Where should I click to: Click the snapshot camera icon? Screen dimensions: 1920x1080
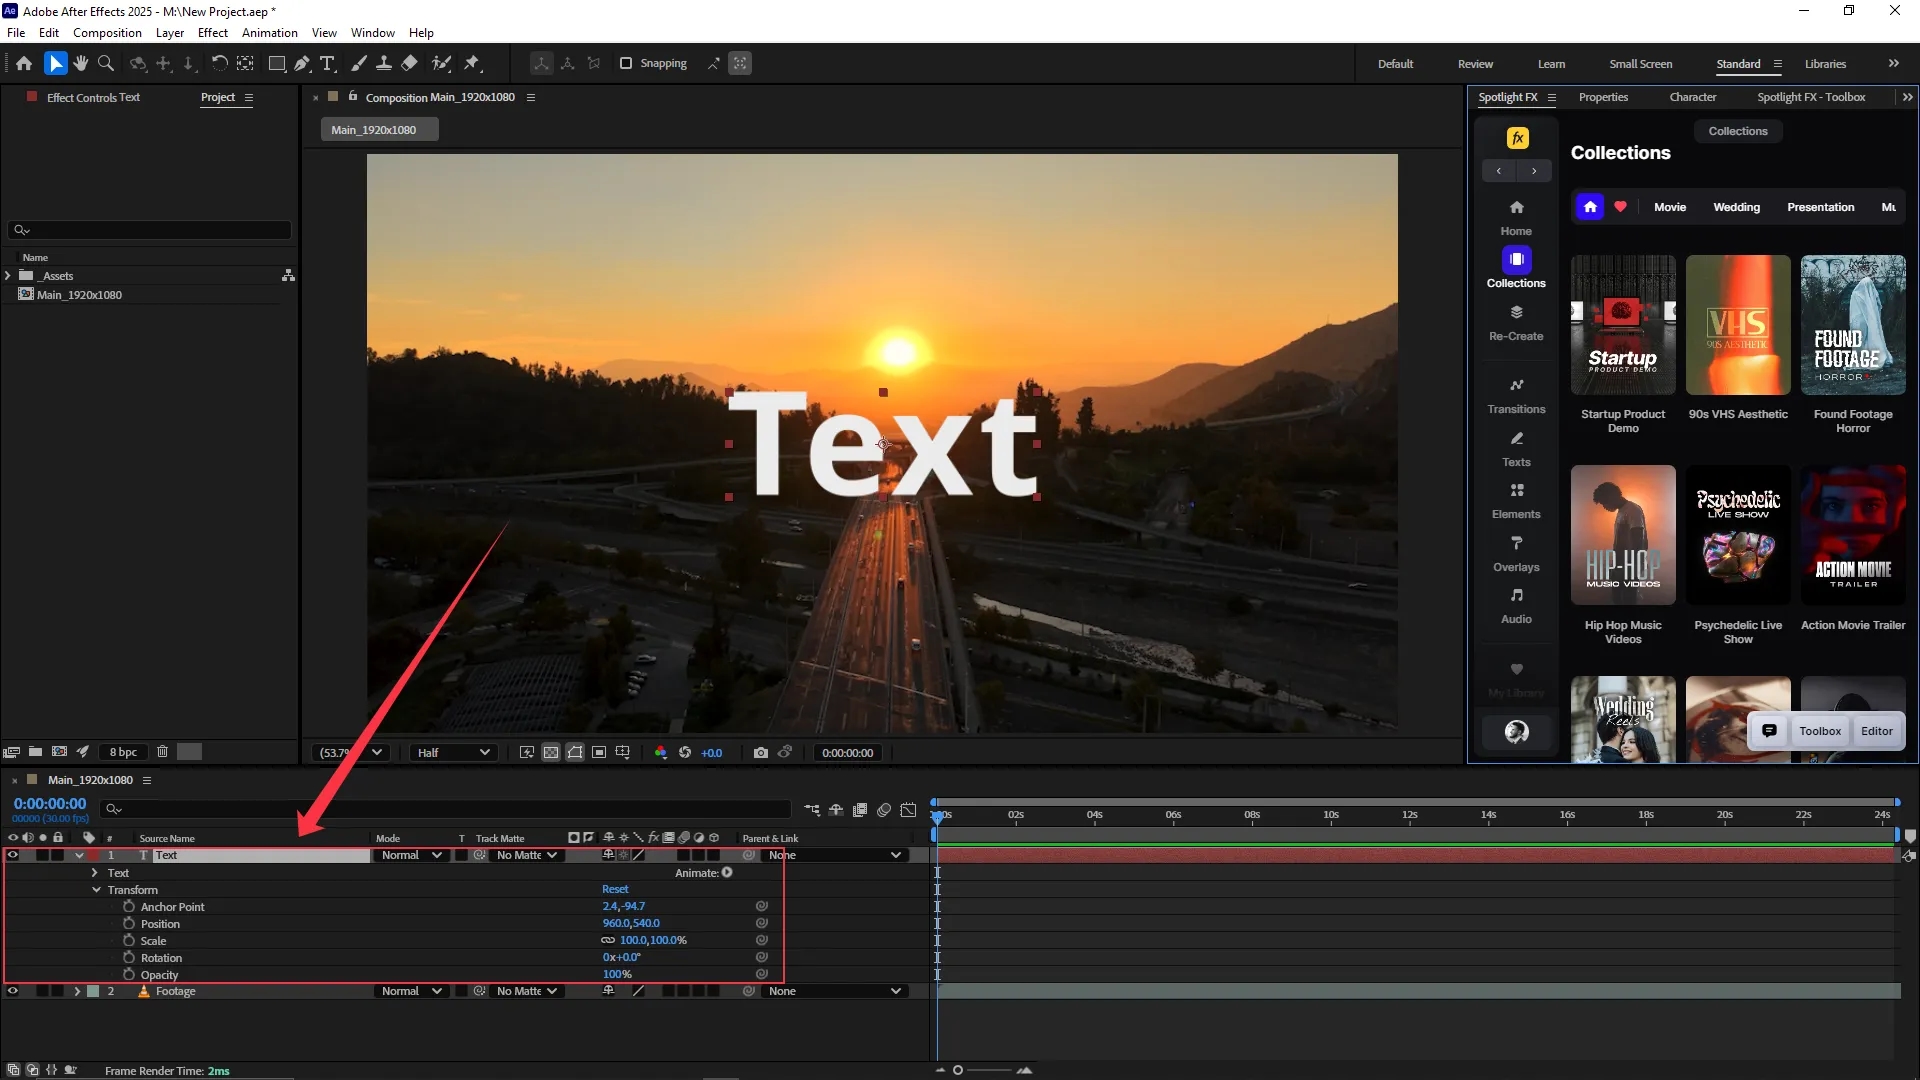tap(761, 753)
